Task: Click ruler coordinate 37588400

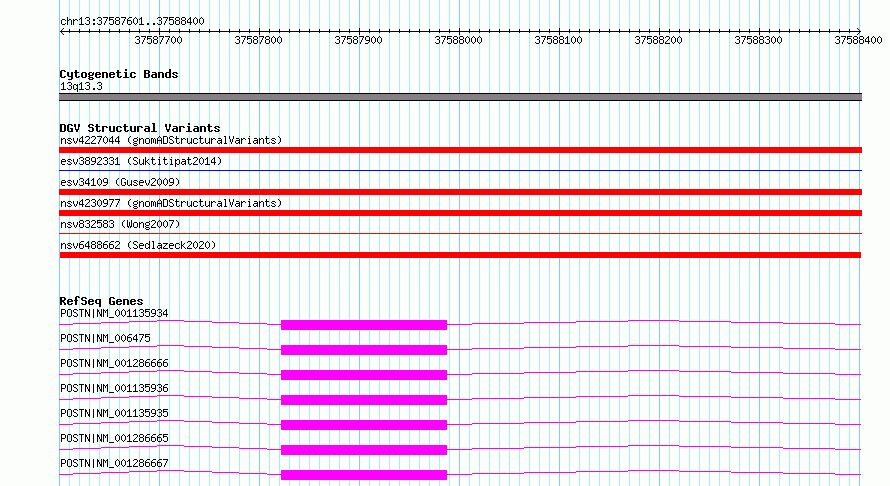Action: click(x=858, y=40)
